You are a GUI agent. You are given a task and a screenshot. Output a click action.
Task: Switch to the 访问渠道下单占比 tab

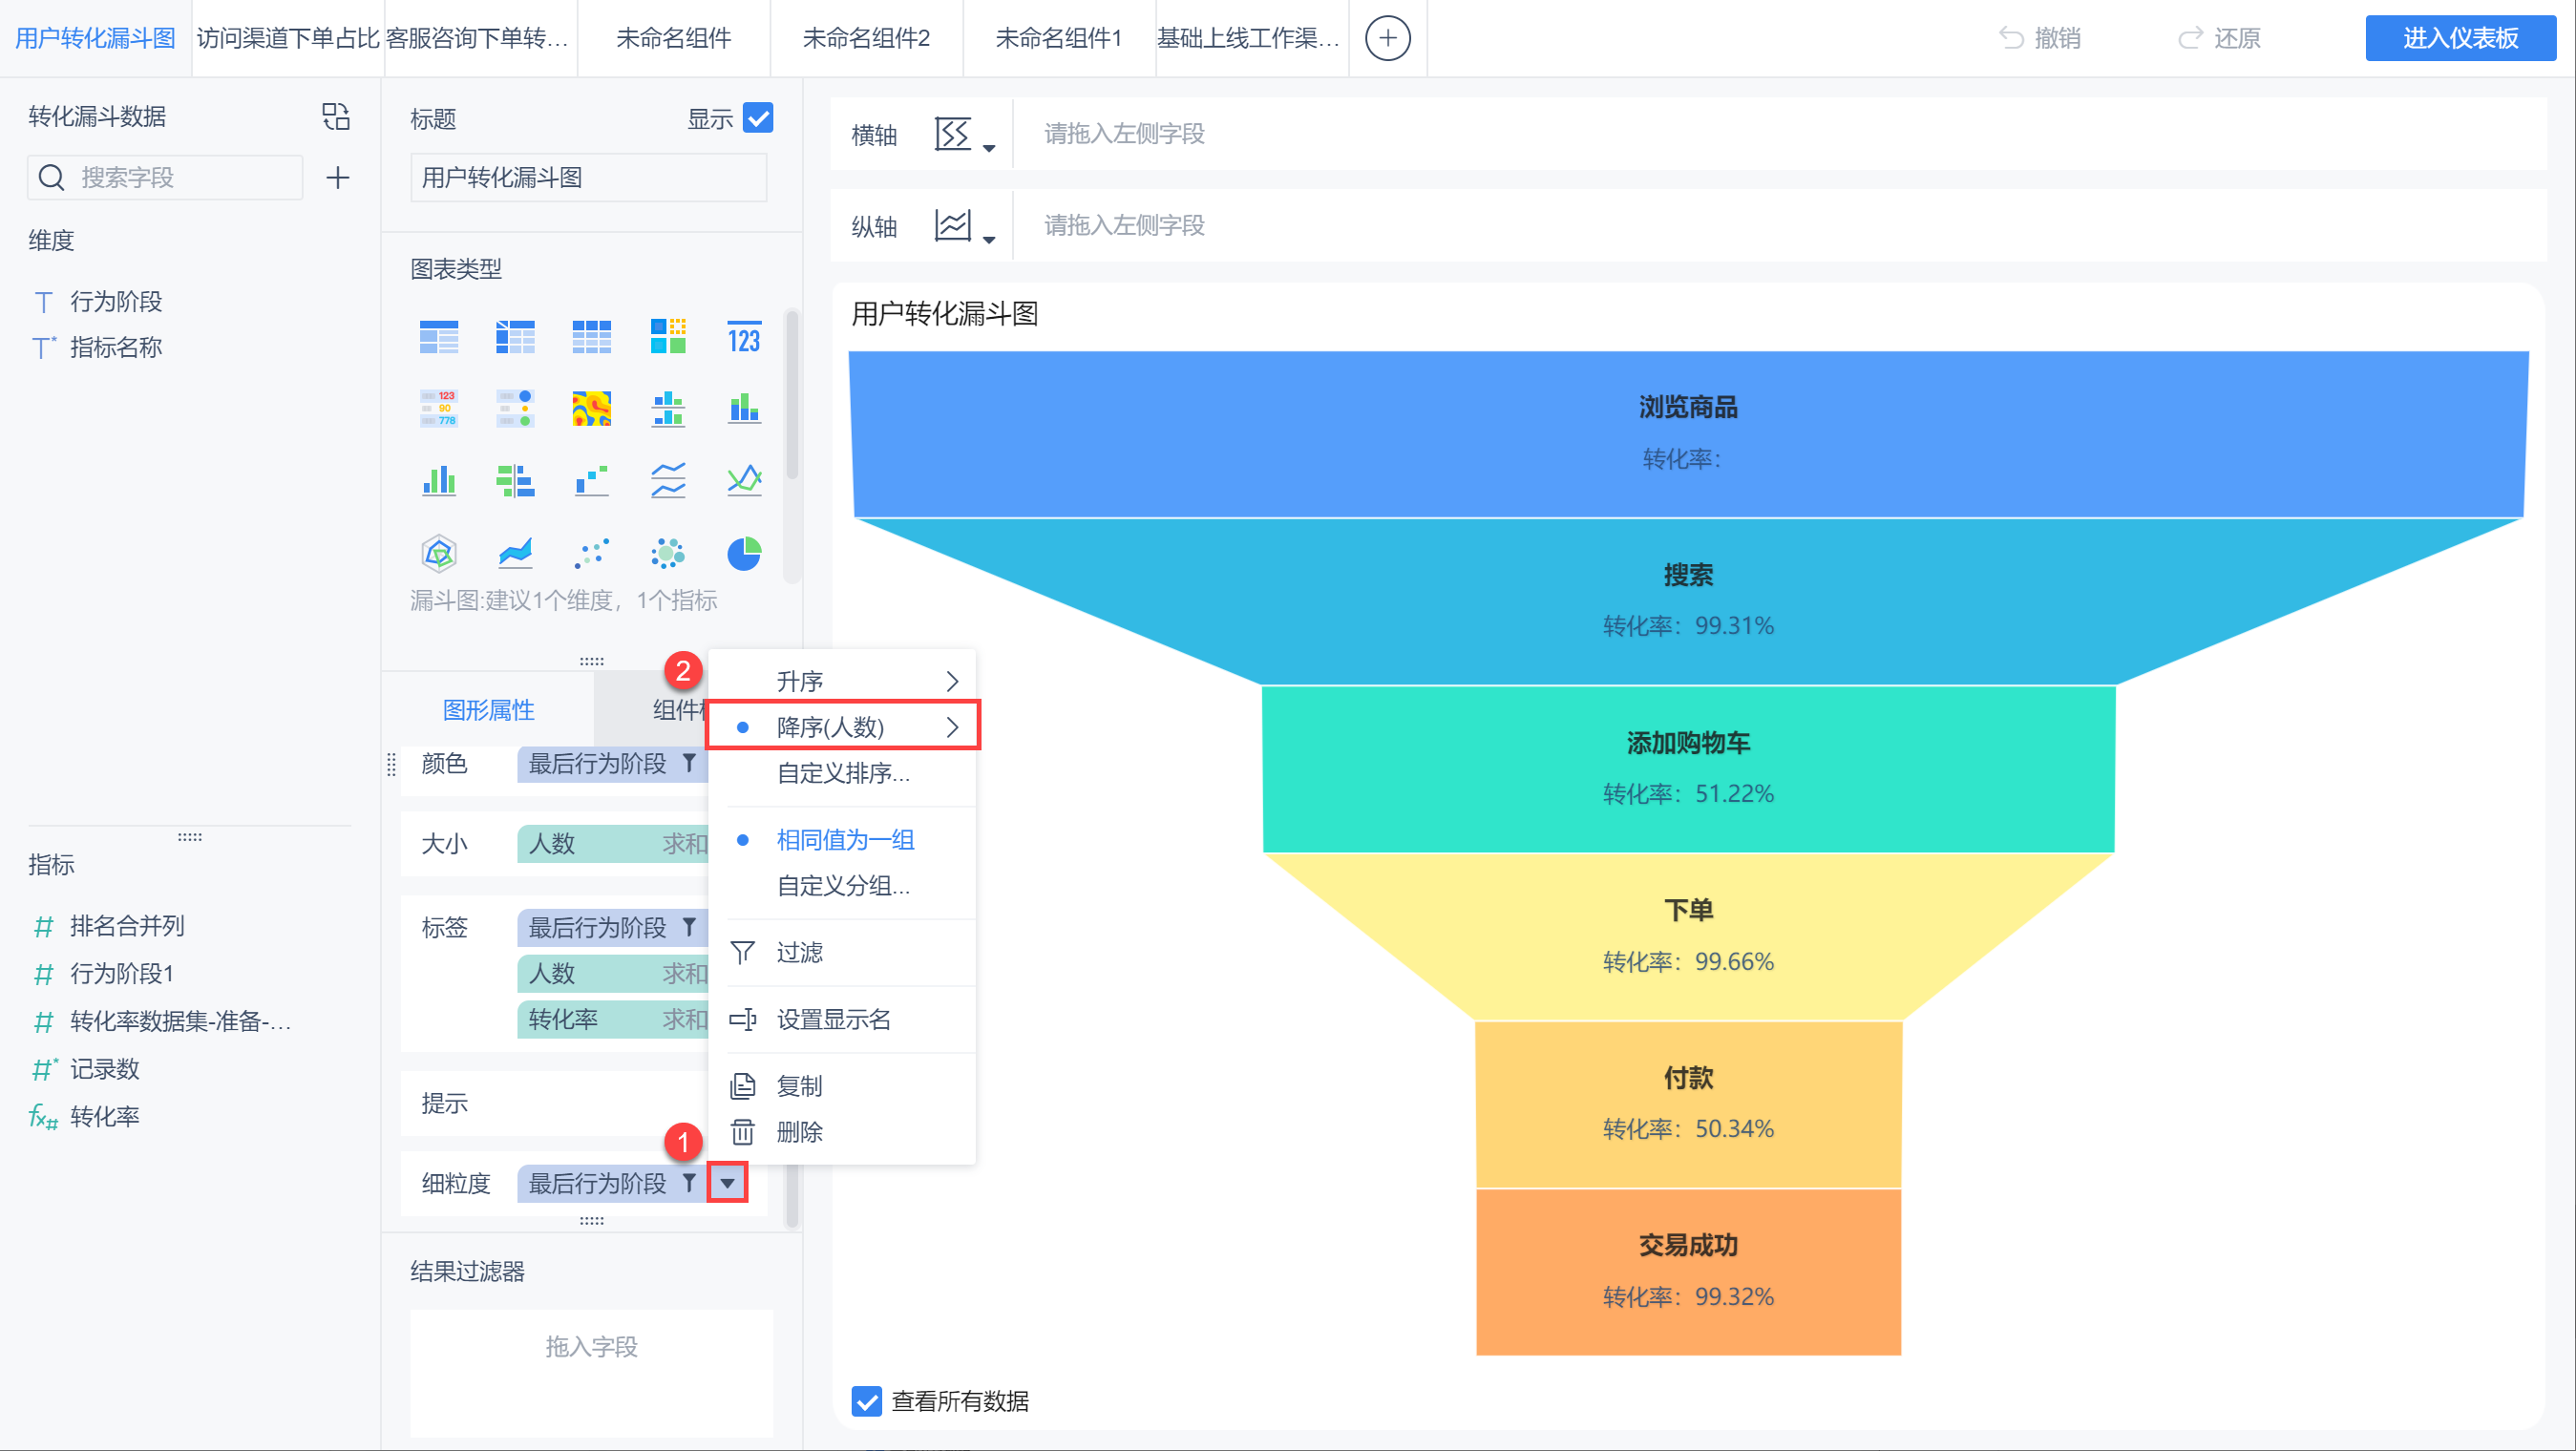[x=288, y=38]
